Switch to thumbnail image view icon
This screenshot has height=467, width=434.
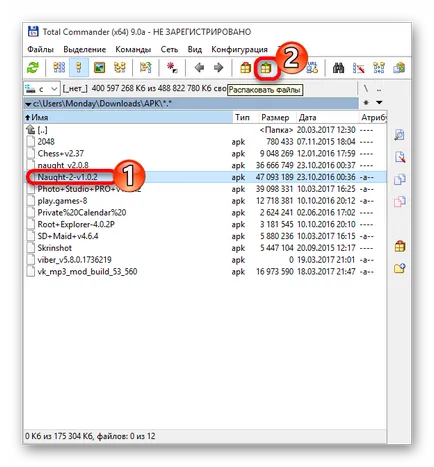click(99, 68)
